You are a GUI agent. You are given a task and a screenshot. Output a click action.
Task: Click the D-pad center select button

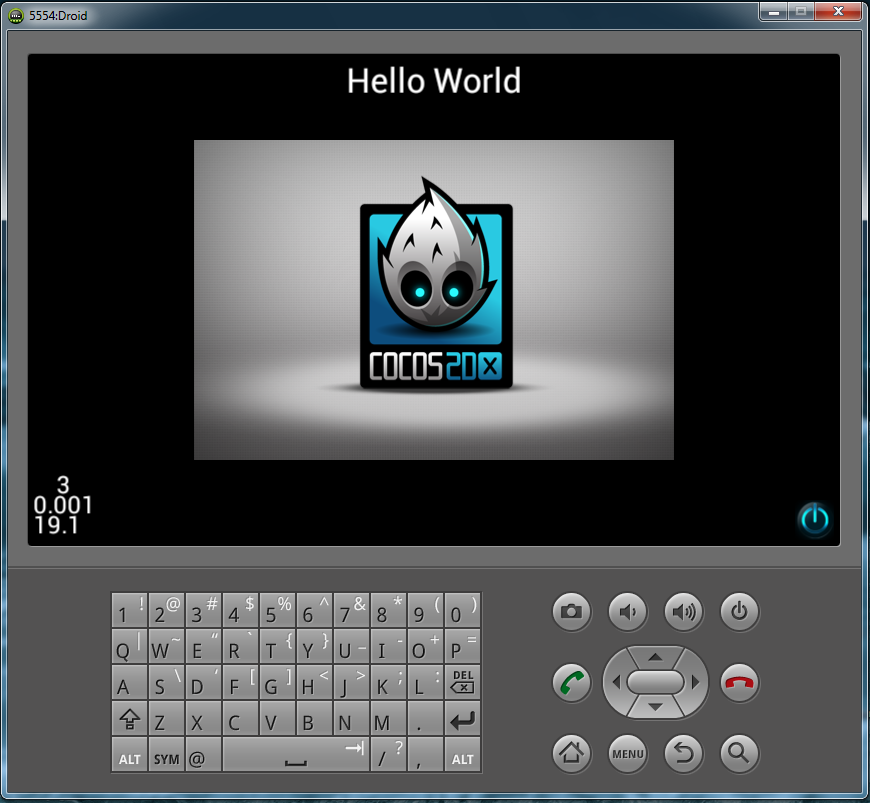tap(655, 682)
